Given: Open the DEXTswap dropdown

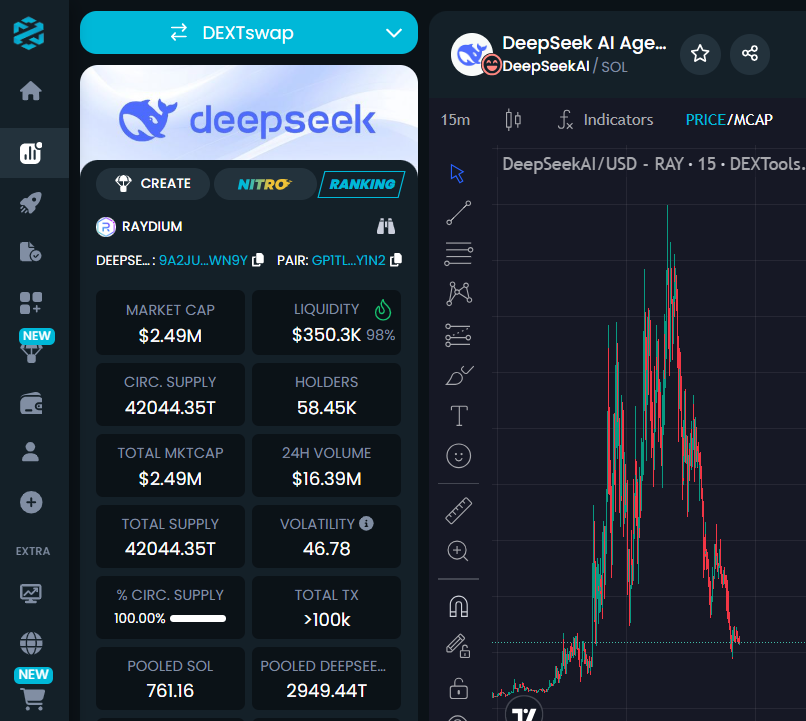Looking at the screenshot, I should (249, 32).
